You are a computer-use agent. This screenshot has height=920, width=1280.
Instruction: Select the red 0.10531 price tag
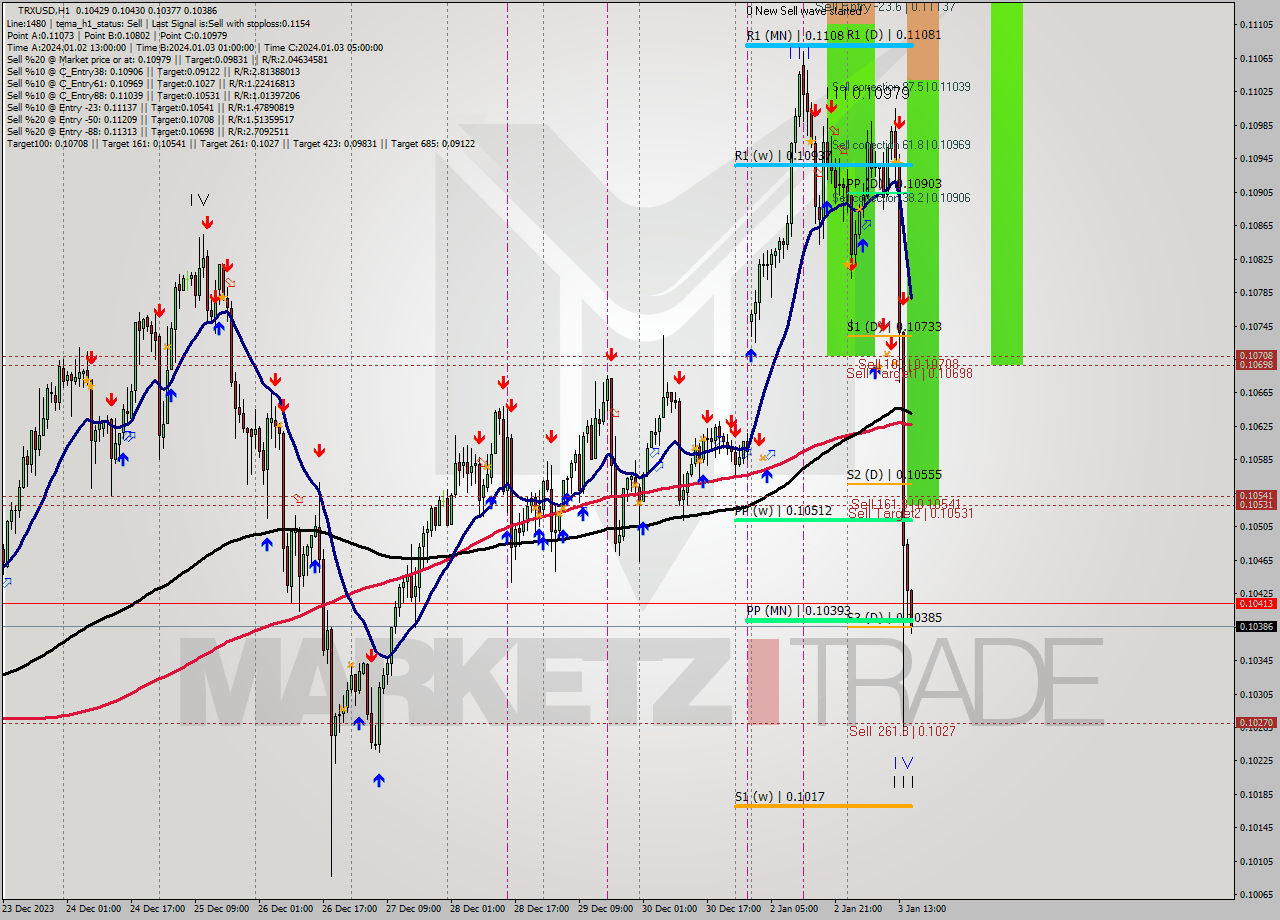click(1256, 504)
